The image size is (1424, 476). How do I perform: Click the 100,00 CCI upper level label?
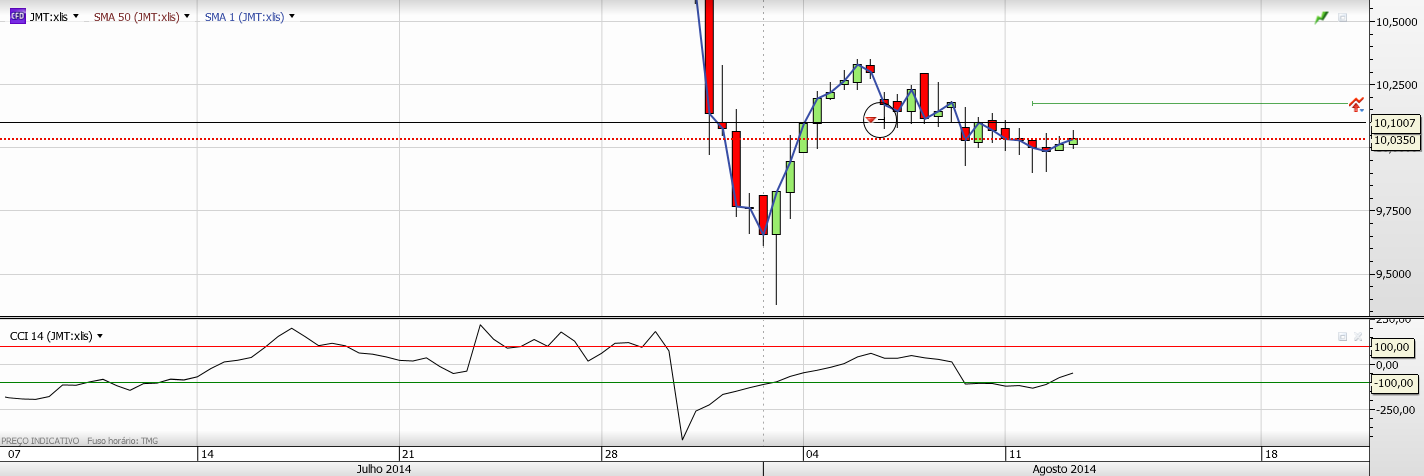[1391, 347]
